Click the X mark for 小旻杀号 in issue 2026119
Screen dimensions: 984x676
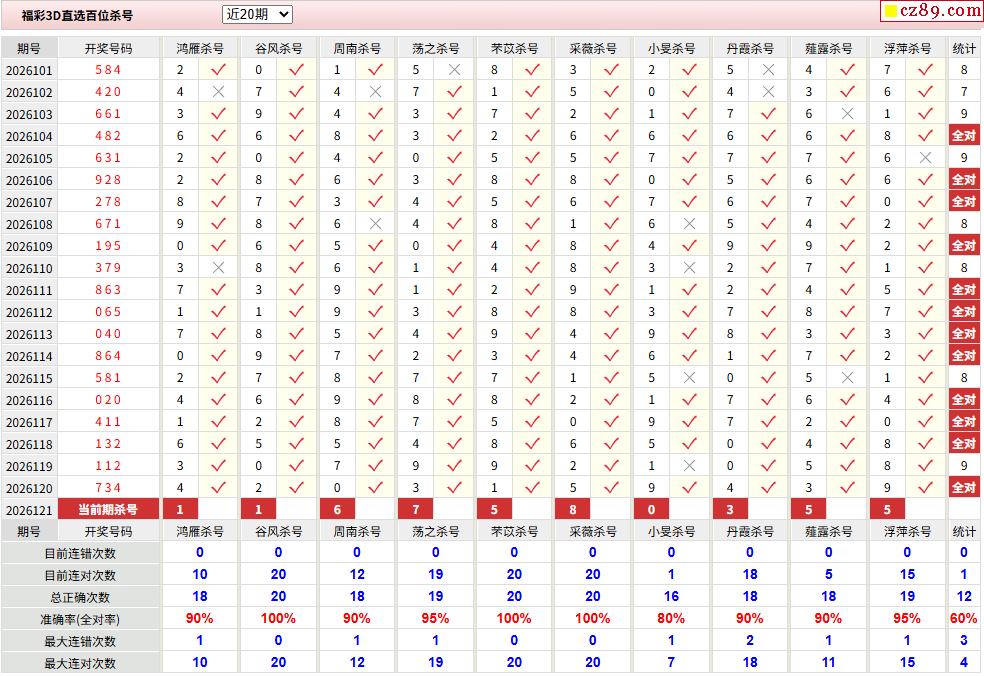click(689, 466)
